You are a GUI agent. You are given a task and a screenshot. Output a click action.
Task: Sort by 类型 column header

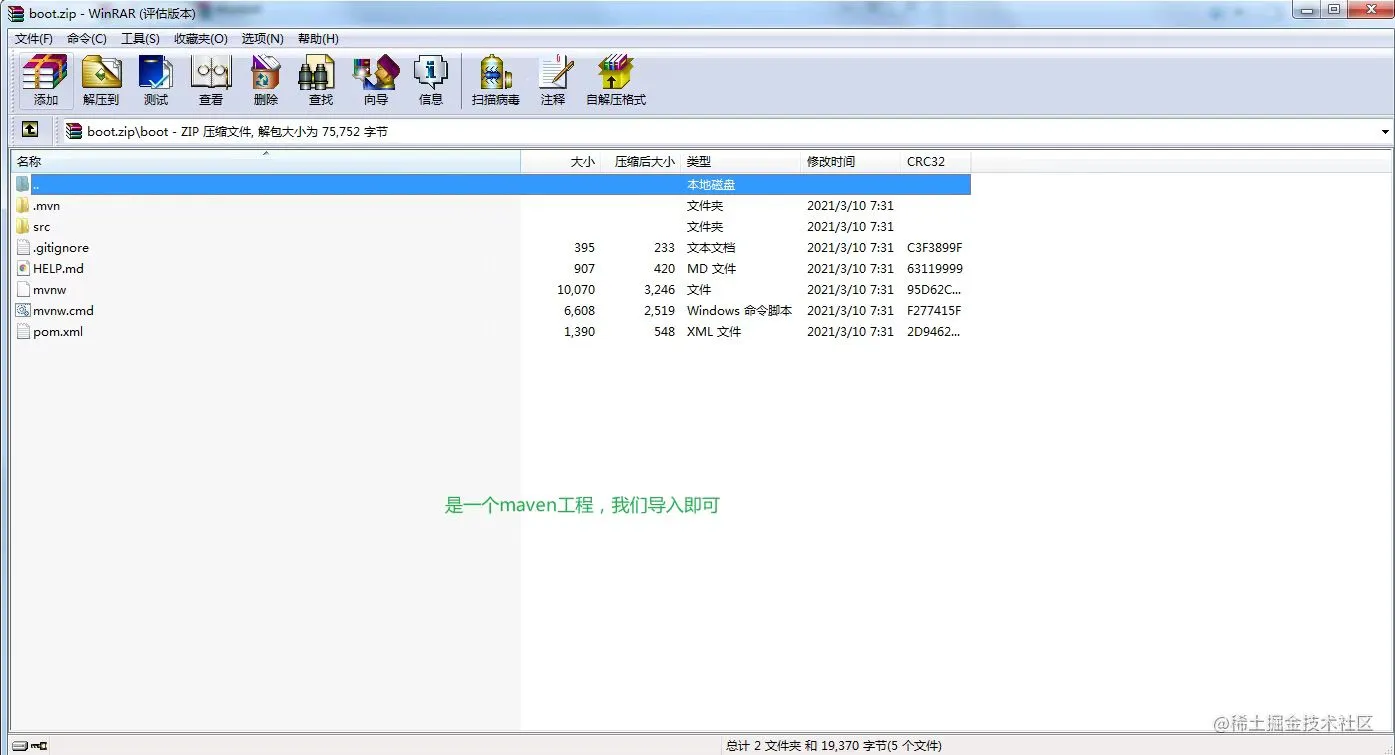[741, 161]
